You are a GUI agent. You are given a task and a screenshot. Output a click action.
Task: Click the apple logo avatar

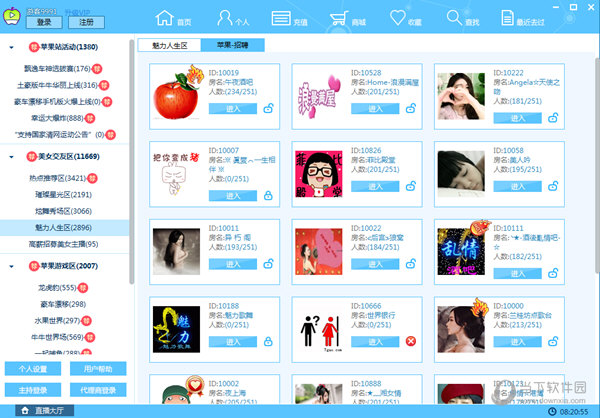(x=11, y=16)
